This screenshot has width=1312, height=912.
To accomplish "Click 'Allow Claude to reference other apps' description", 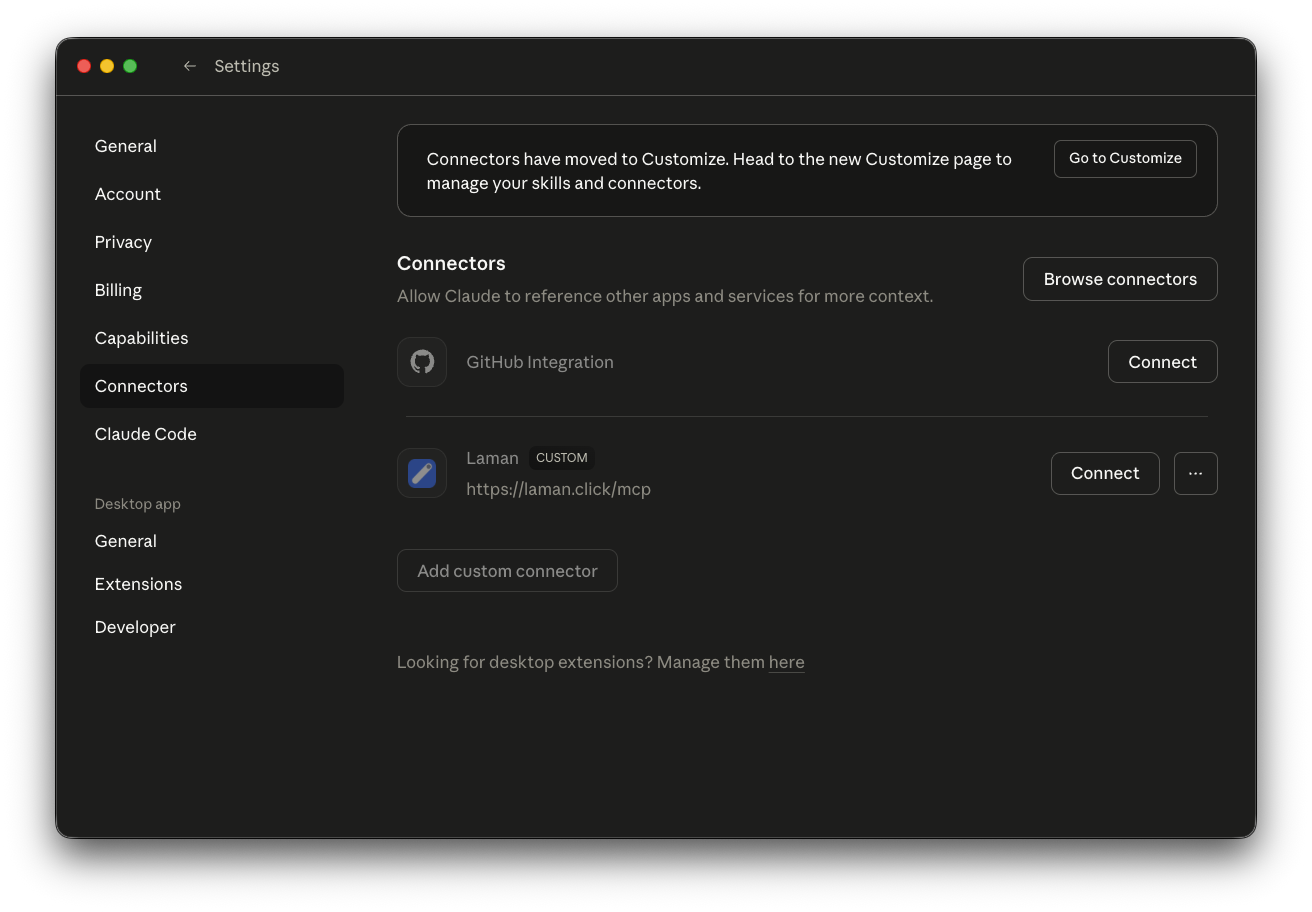I will tap(665, 296).
